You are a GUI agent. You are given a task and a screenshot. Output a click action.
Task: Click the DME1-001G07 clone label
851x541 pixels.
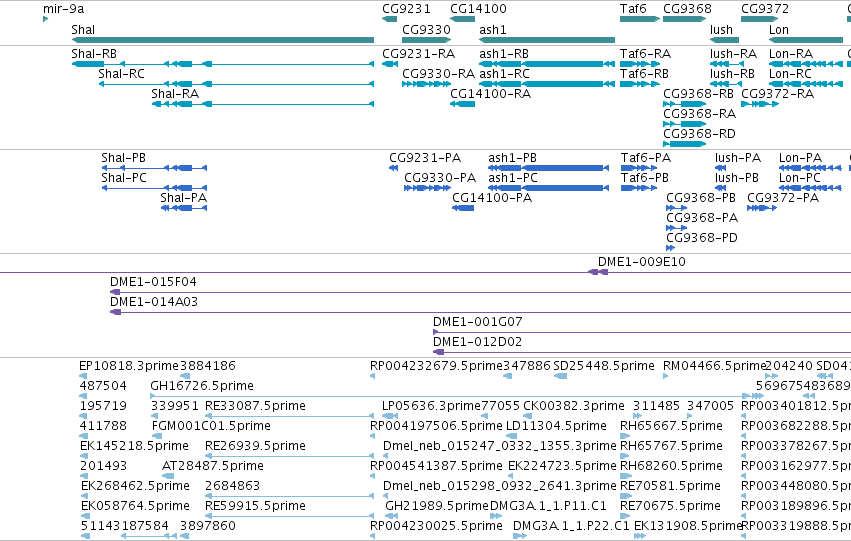(x=478, y=322)
